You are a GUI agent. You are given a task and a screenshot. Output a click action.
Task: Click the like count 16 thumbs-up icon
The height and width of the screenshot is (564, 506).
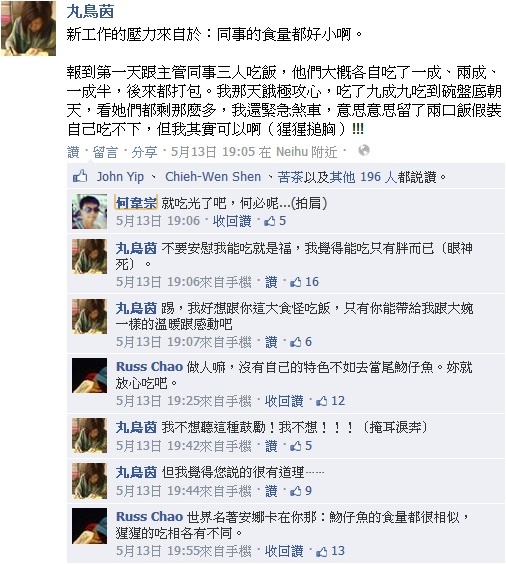tap(295, 282)
